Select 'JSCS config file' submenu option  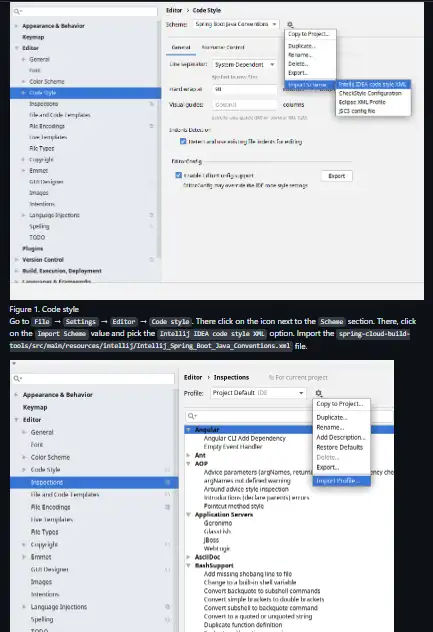(373, 111)
